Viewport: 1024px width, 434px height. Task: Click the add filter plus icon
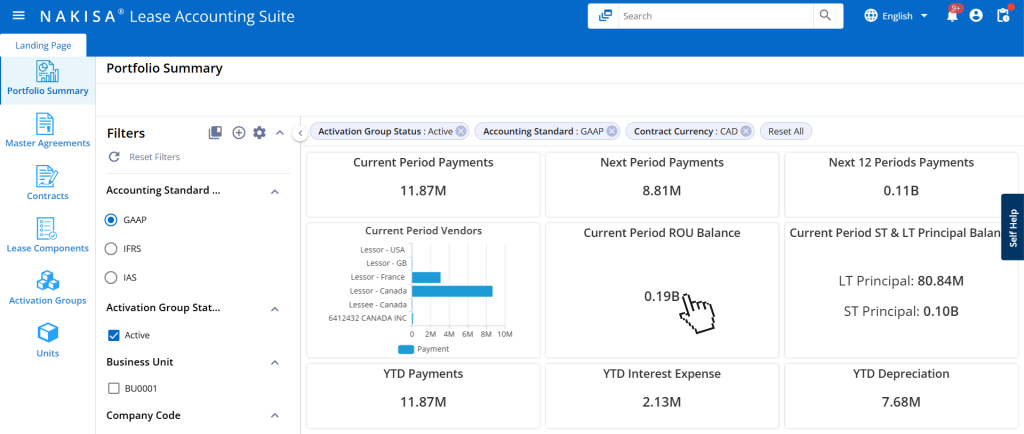(x=239, y=132)
